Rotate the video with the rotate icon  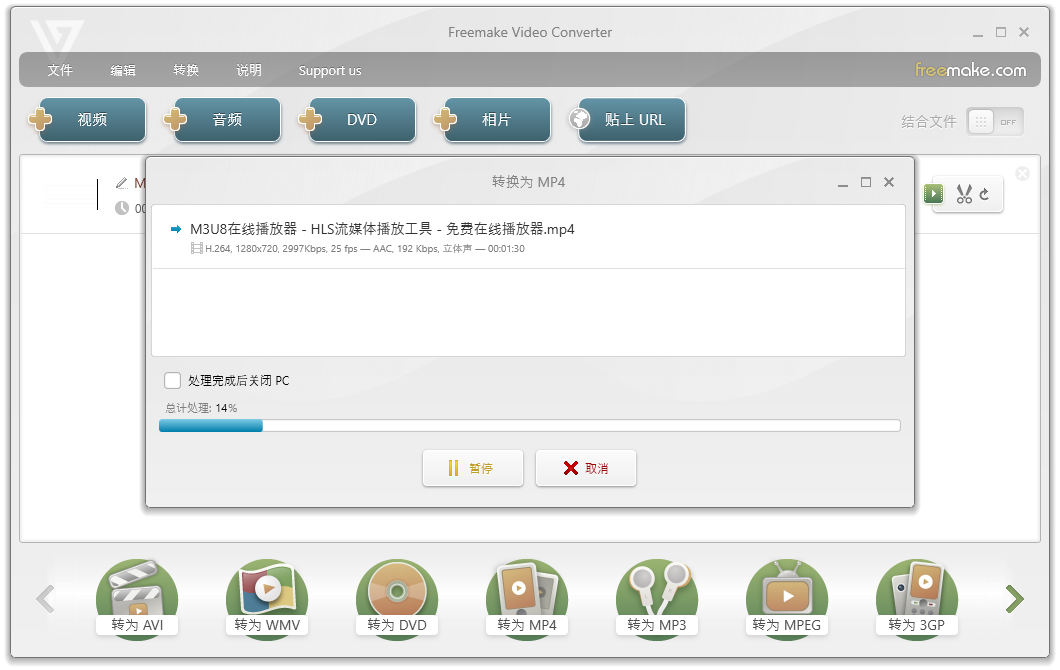click(x=984, y=194)
